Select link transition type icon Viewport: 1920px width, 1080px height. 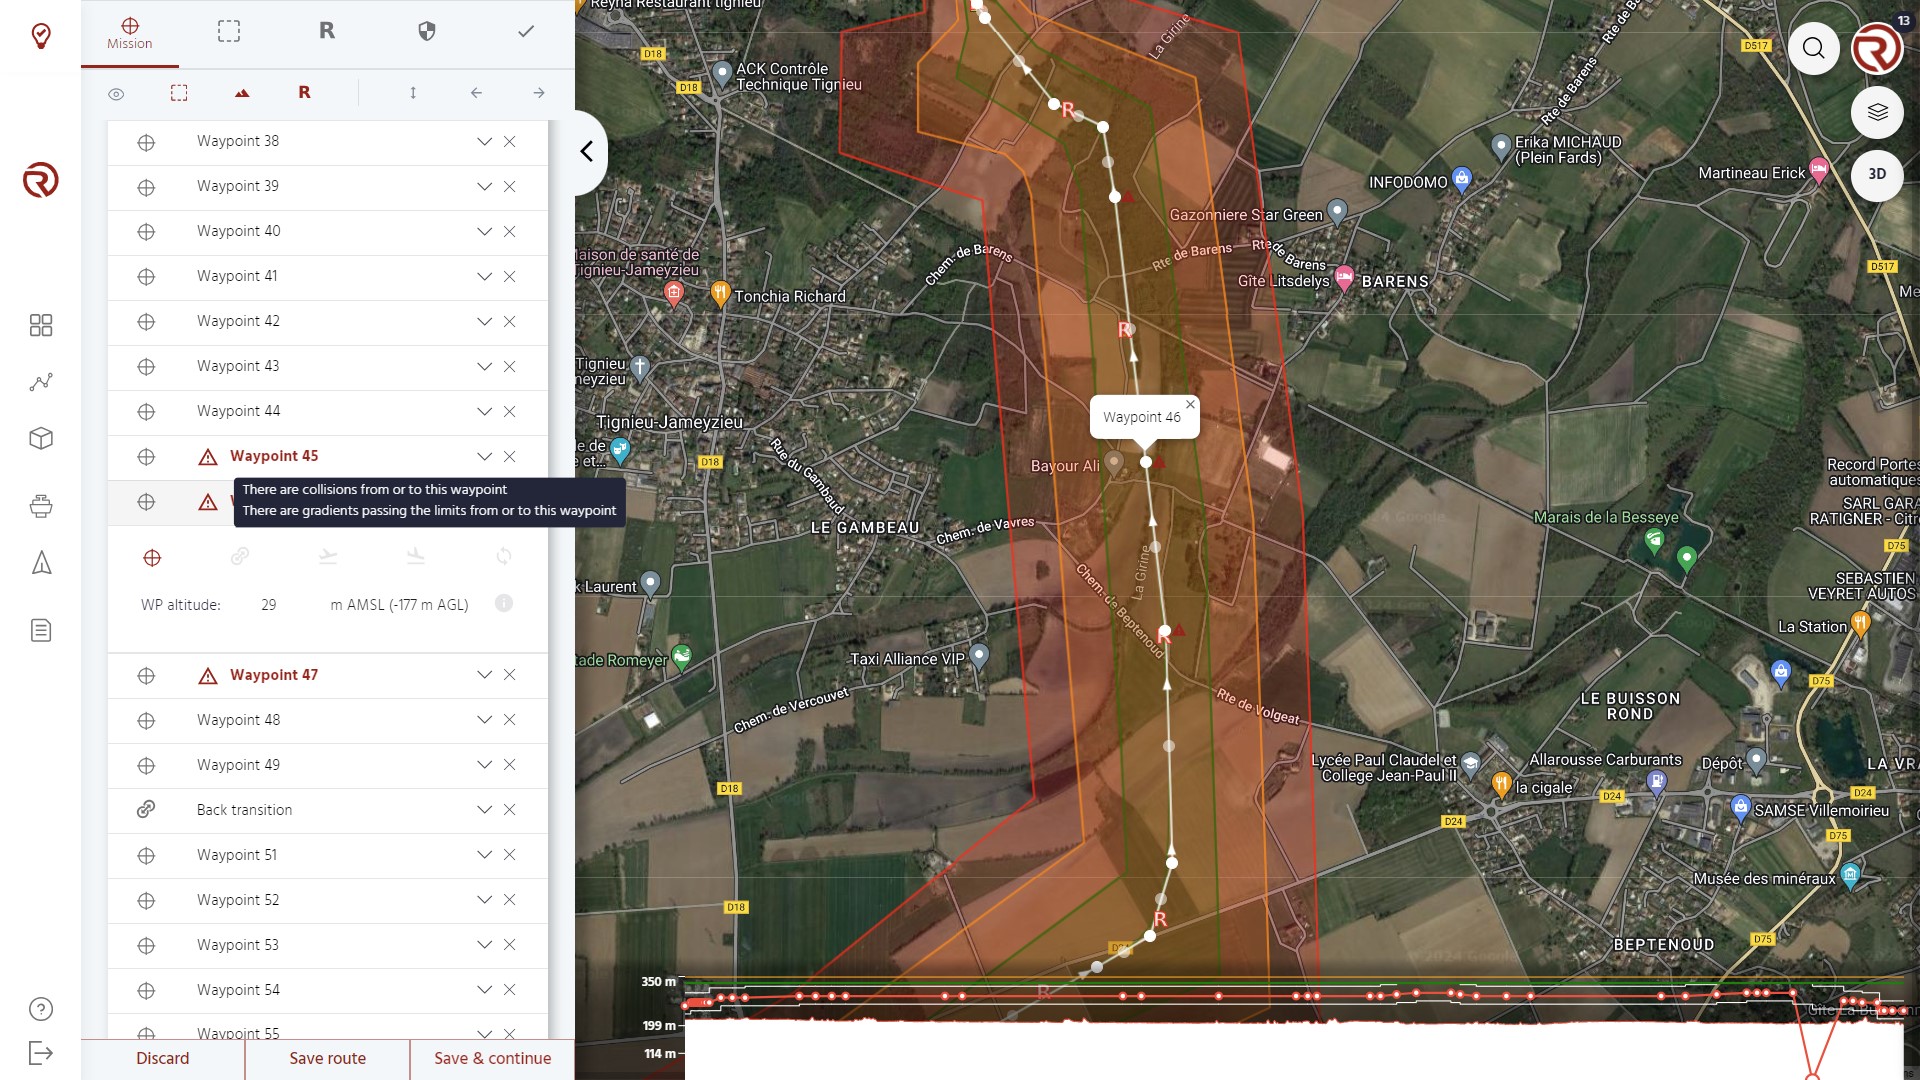(240, 556)
